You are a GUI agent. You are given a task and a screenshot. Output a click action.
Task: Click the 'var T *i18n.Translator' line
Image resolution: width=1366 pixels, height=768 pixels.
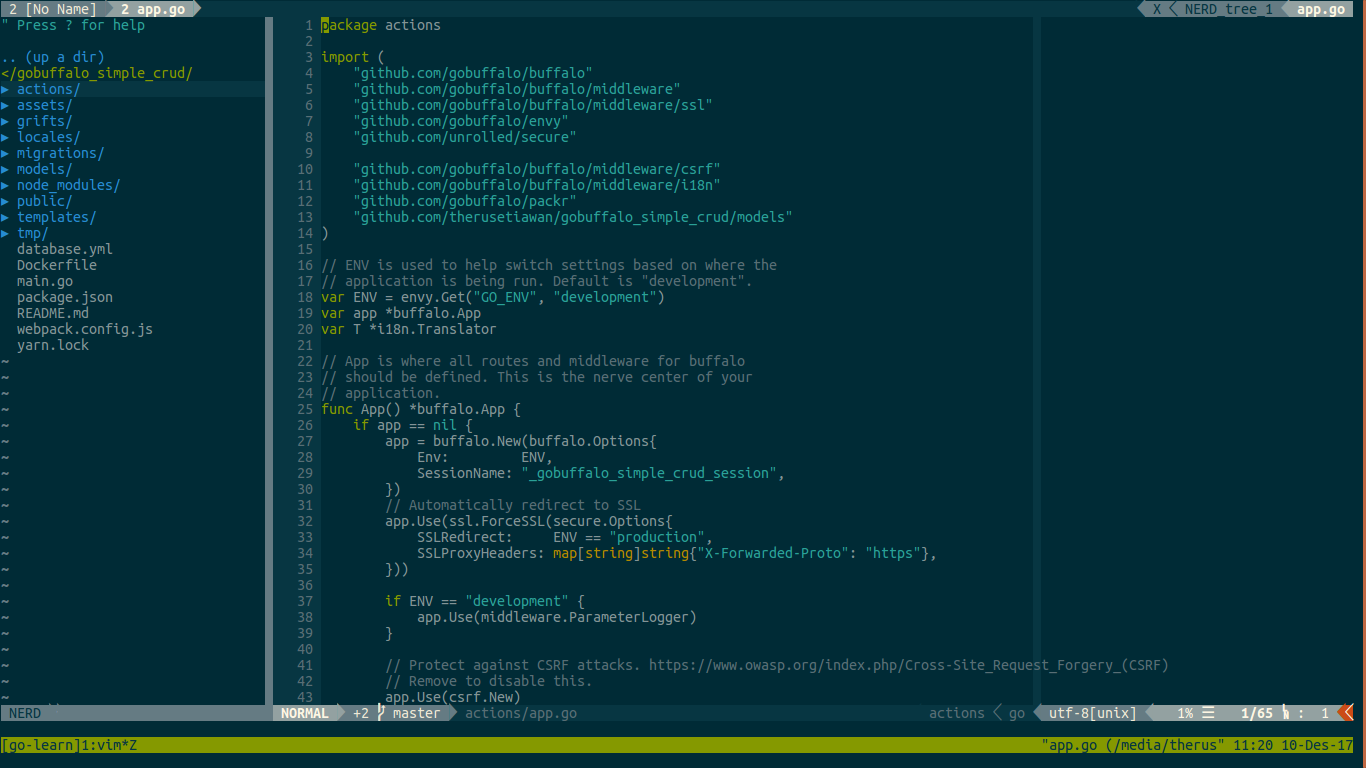coord(409,329)
